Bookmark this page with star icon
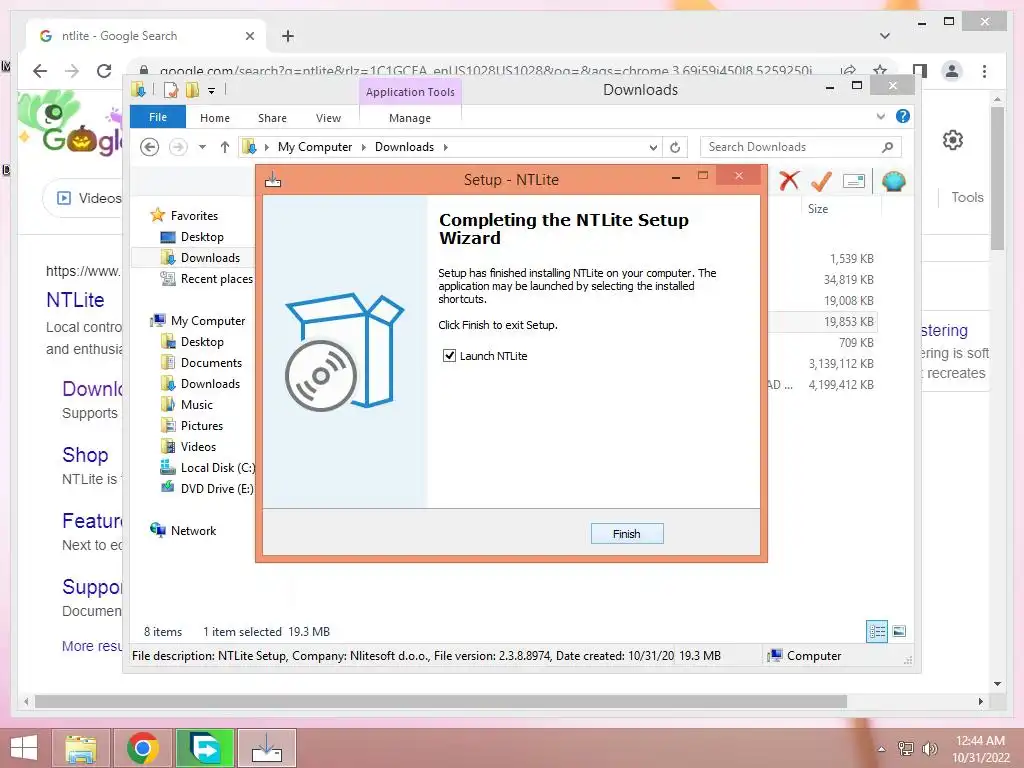This screenshot has width=1024, height=768. click(x=880, y=71)
